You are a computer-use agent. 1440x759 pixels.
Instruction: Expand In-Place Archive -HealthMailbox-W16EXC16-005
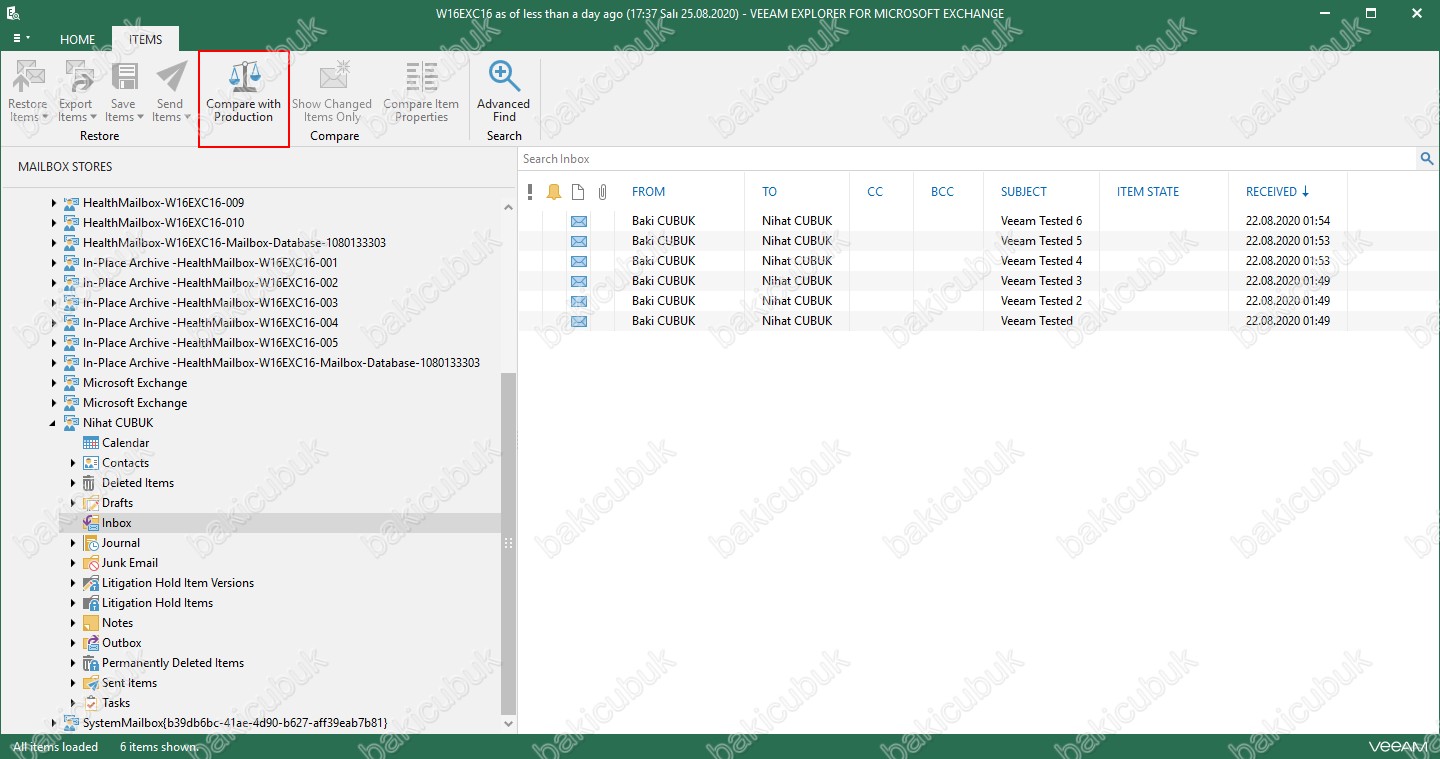tap(54, 343)
